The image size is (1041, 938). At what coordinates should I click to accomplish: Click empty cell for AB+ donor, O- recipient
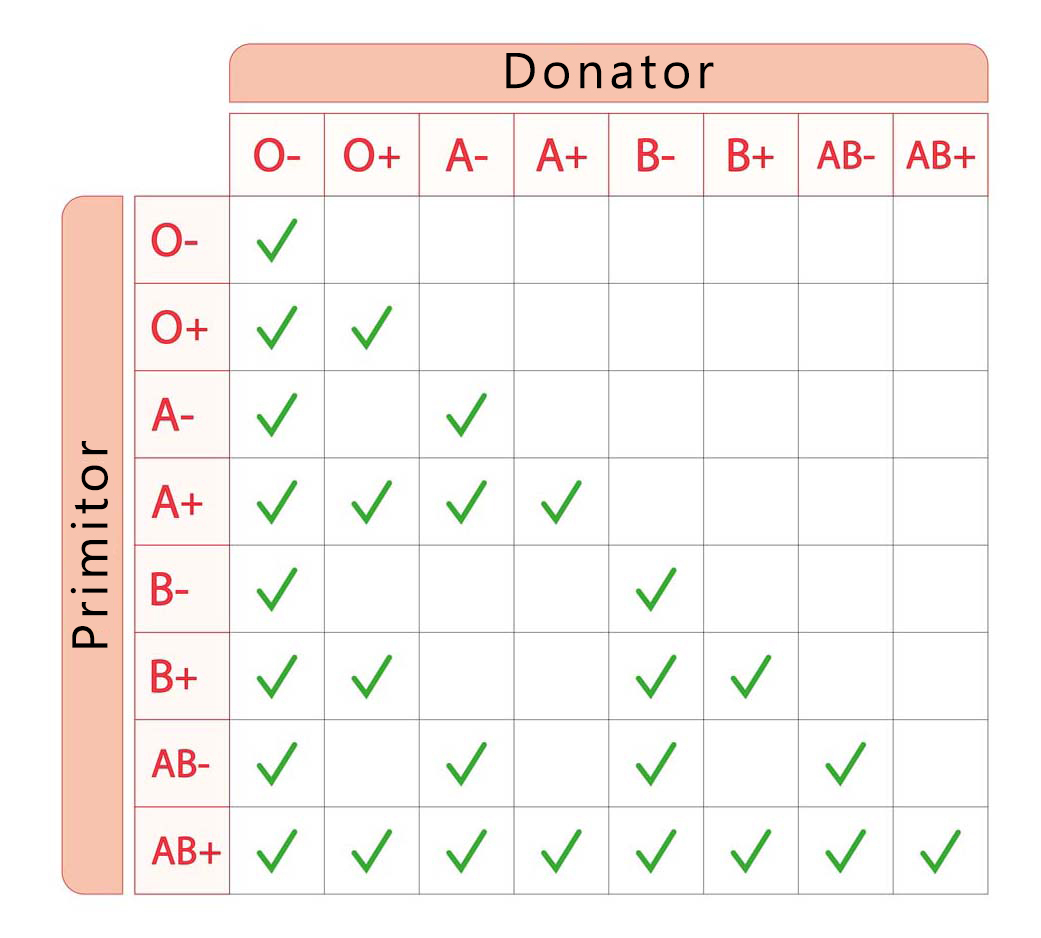940,241
